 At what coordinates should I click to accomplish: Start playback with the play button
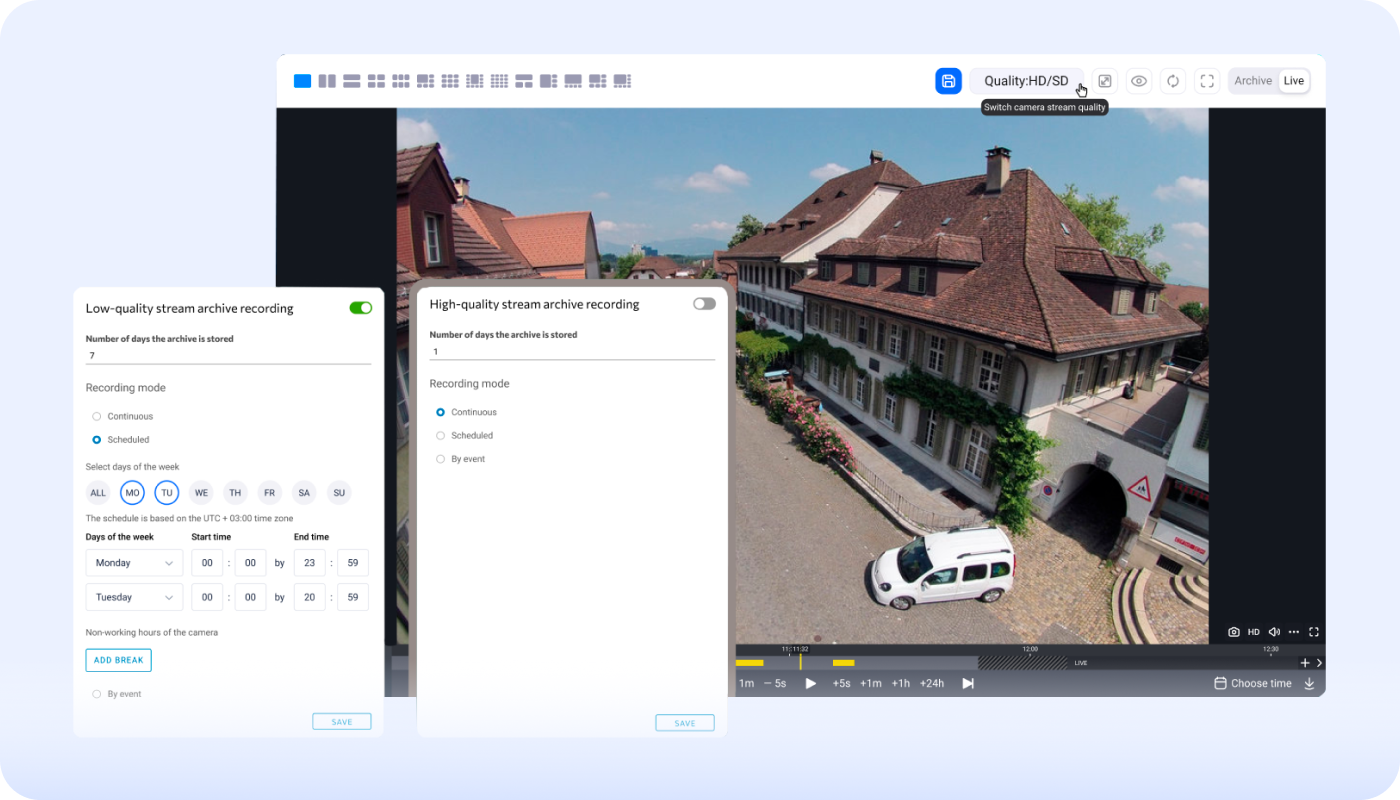point(811,683)
